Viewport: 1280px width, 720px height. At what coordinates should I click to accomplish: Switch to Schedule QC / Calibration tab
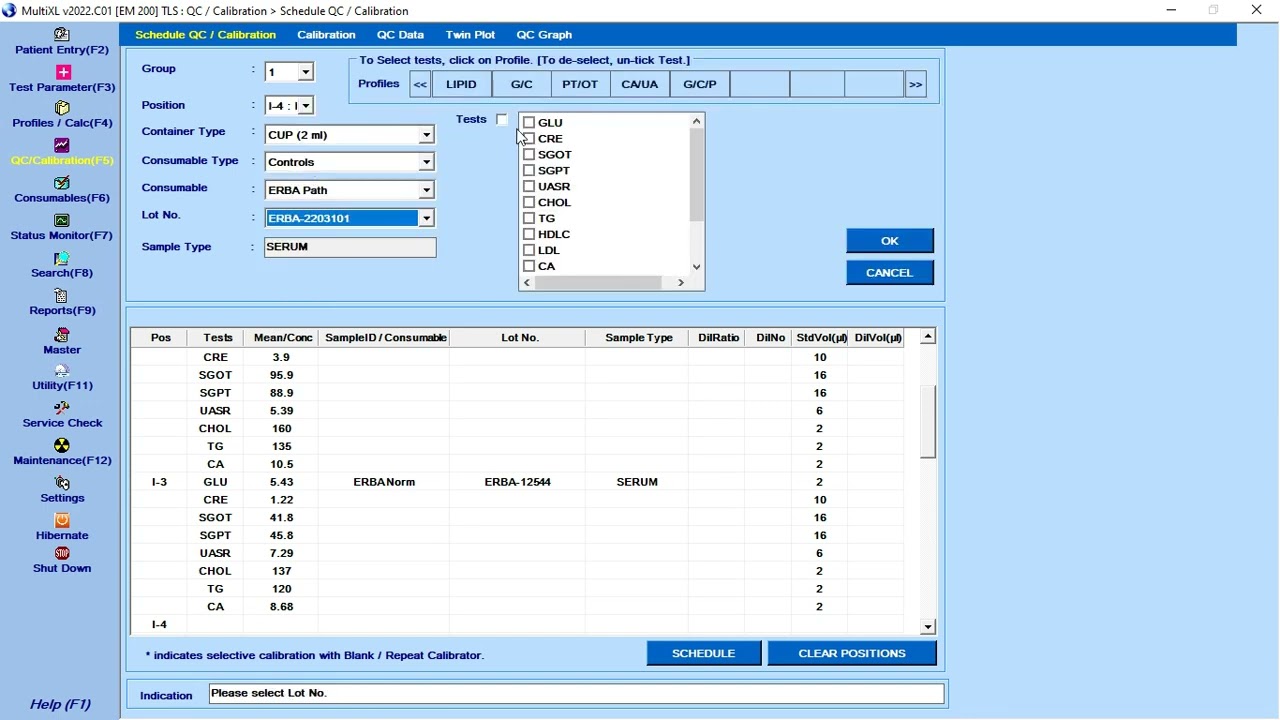[205, 35]
